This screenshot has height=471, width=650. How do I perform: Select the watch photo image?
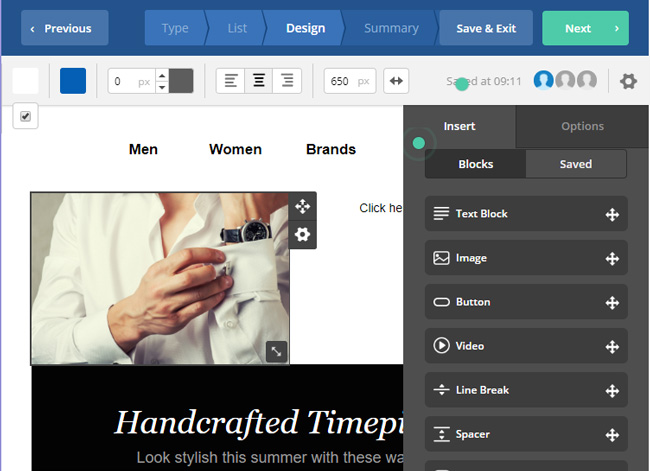(160, 279)
